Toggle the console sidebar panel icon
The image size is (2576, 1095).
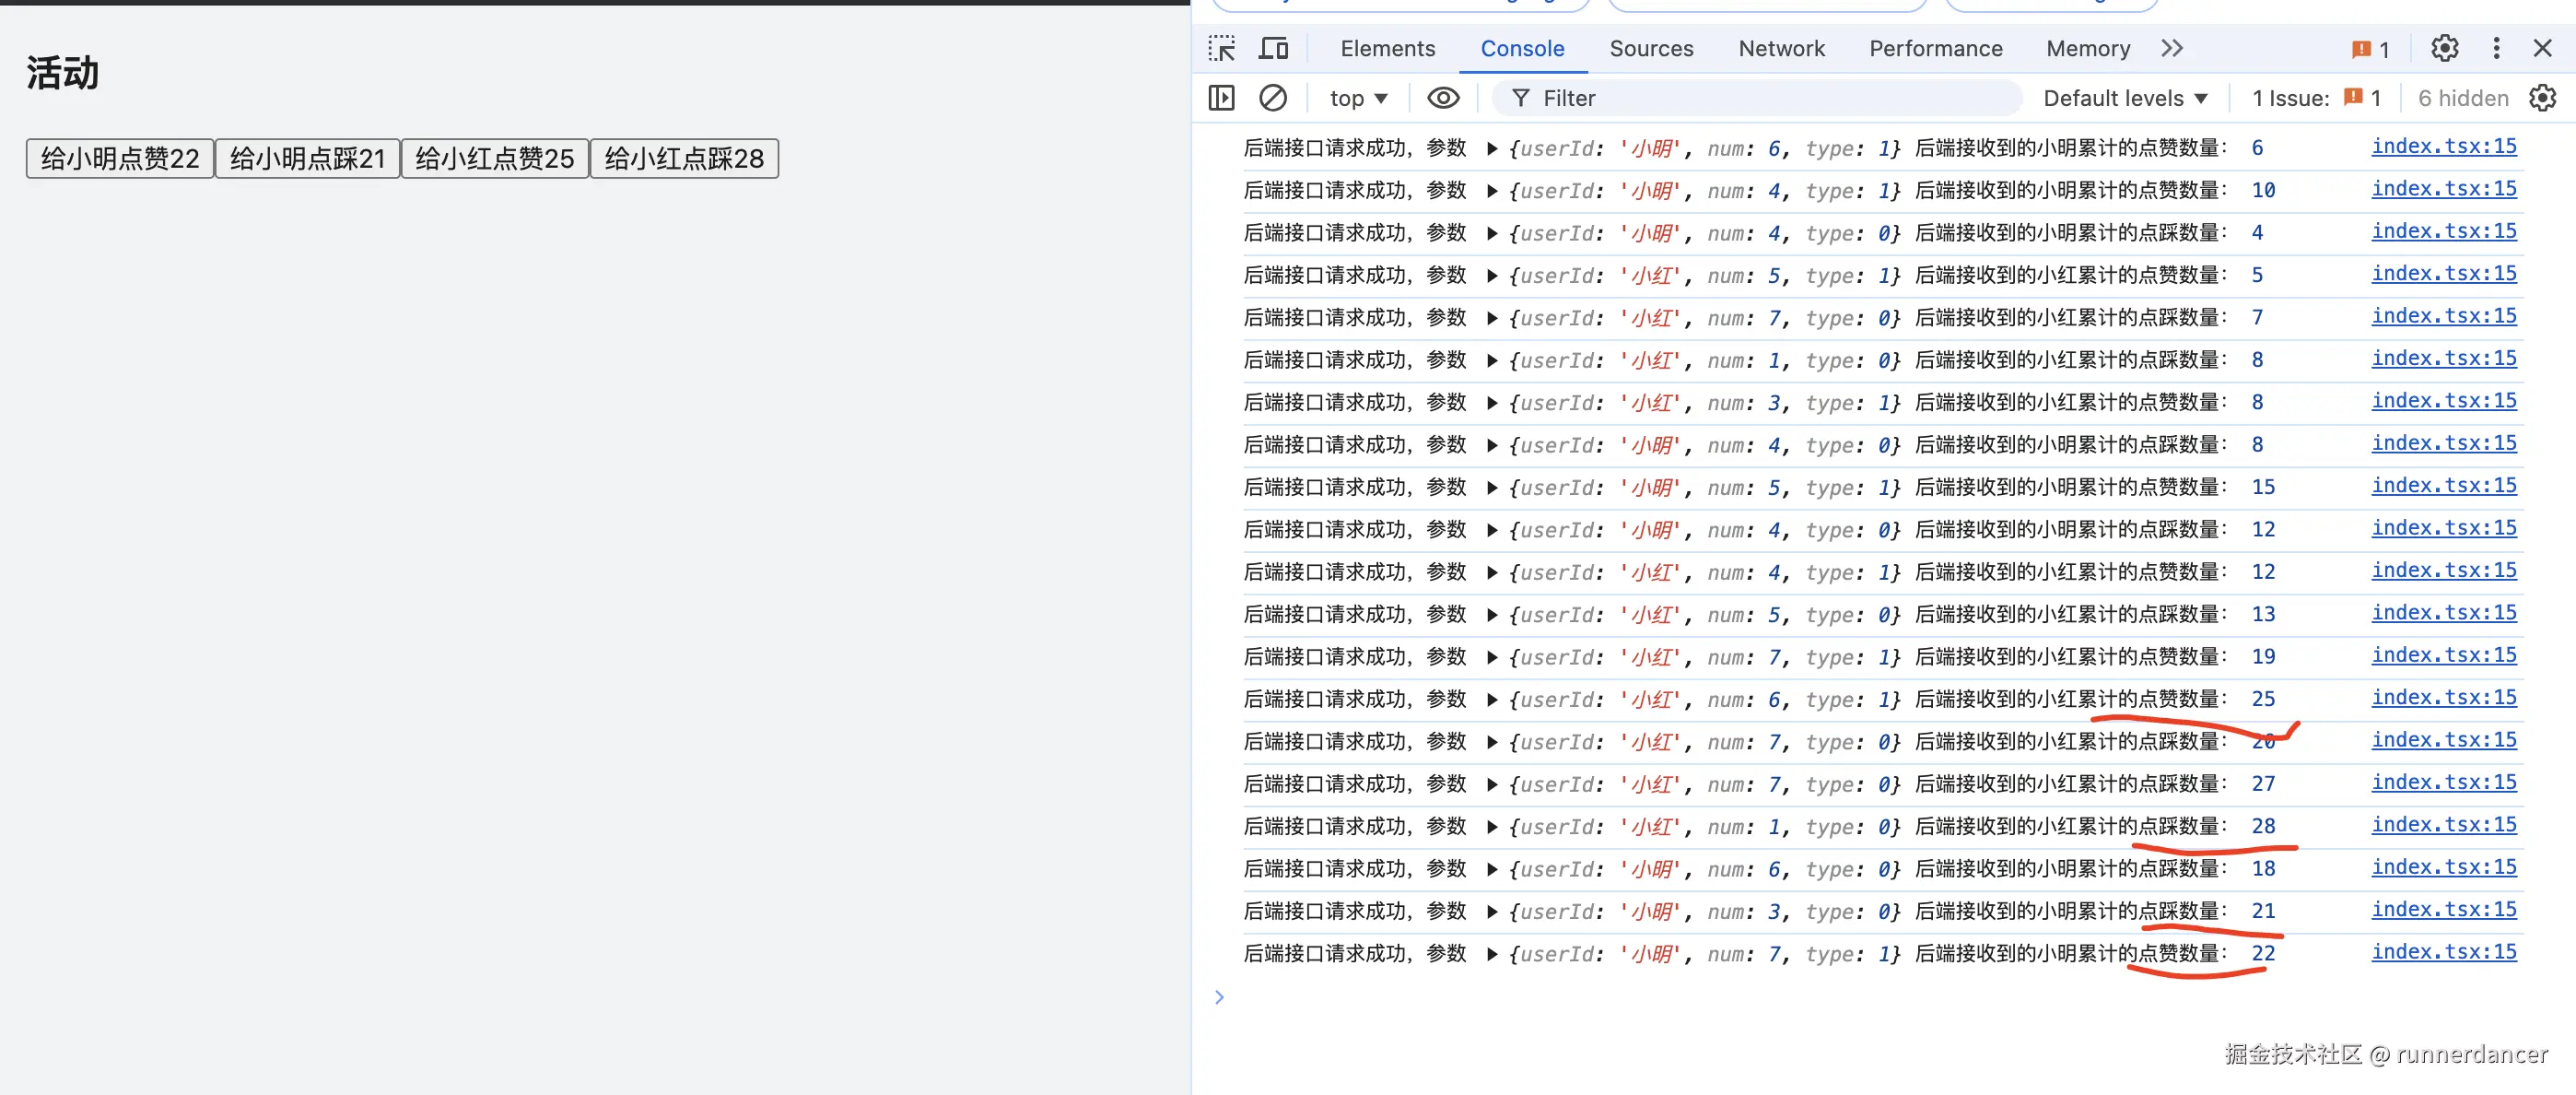click(1221, 98)
